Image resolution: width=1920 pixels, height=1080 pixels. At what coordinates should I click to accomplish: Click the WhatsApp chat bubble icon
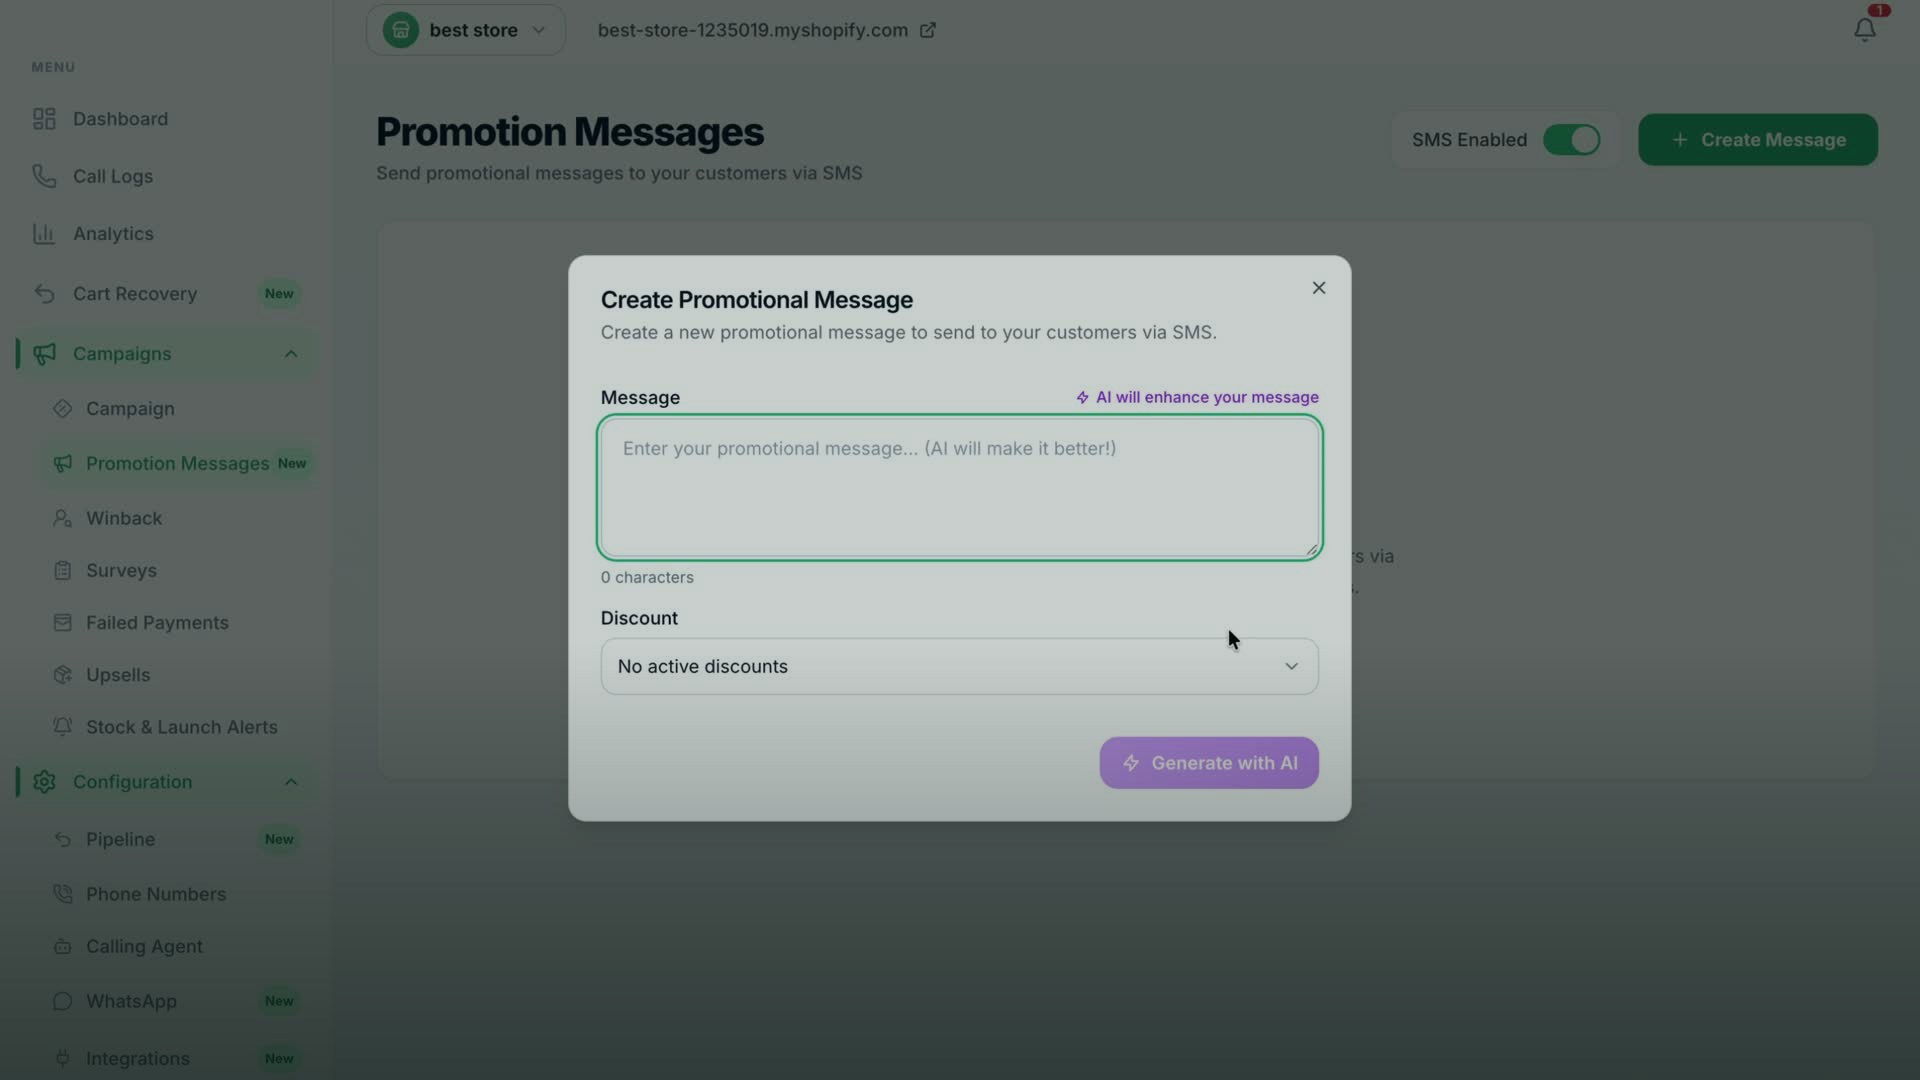click(63, 1001)
